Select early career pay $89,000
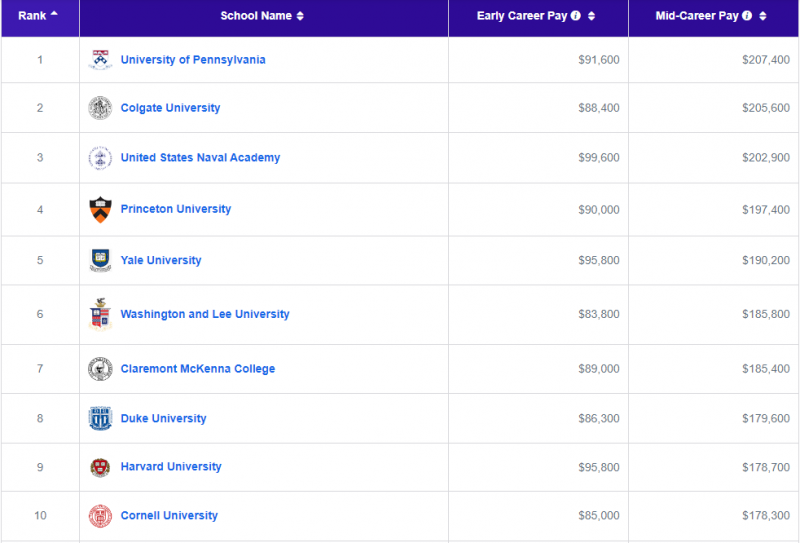The height and width of the screenshot is (543, 800). [x=599, y=369]
